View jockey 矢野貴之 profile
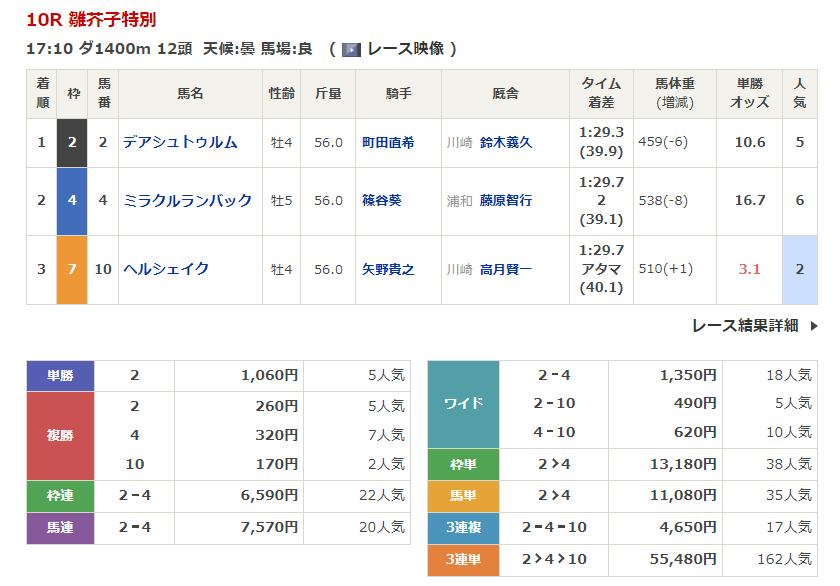The image size is (840, 586). [388, 269]
